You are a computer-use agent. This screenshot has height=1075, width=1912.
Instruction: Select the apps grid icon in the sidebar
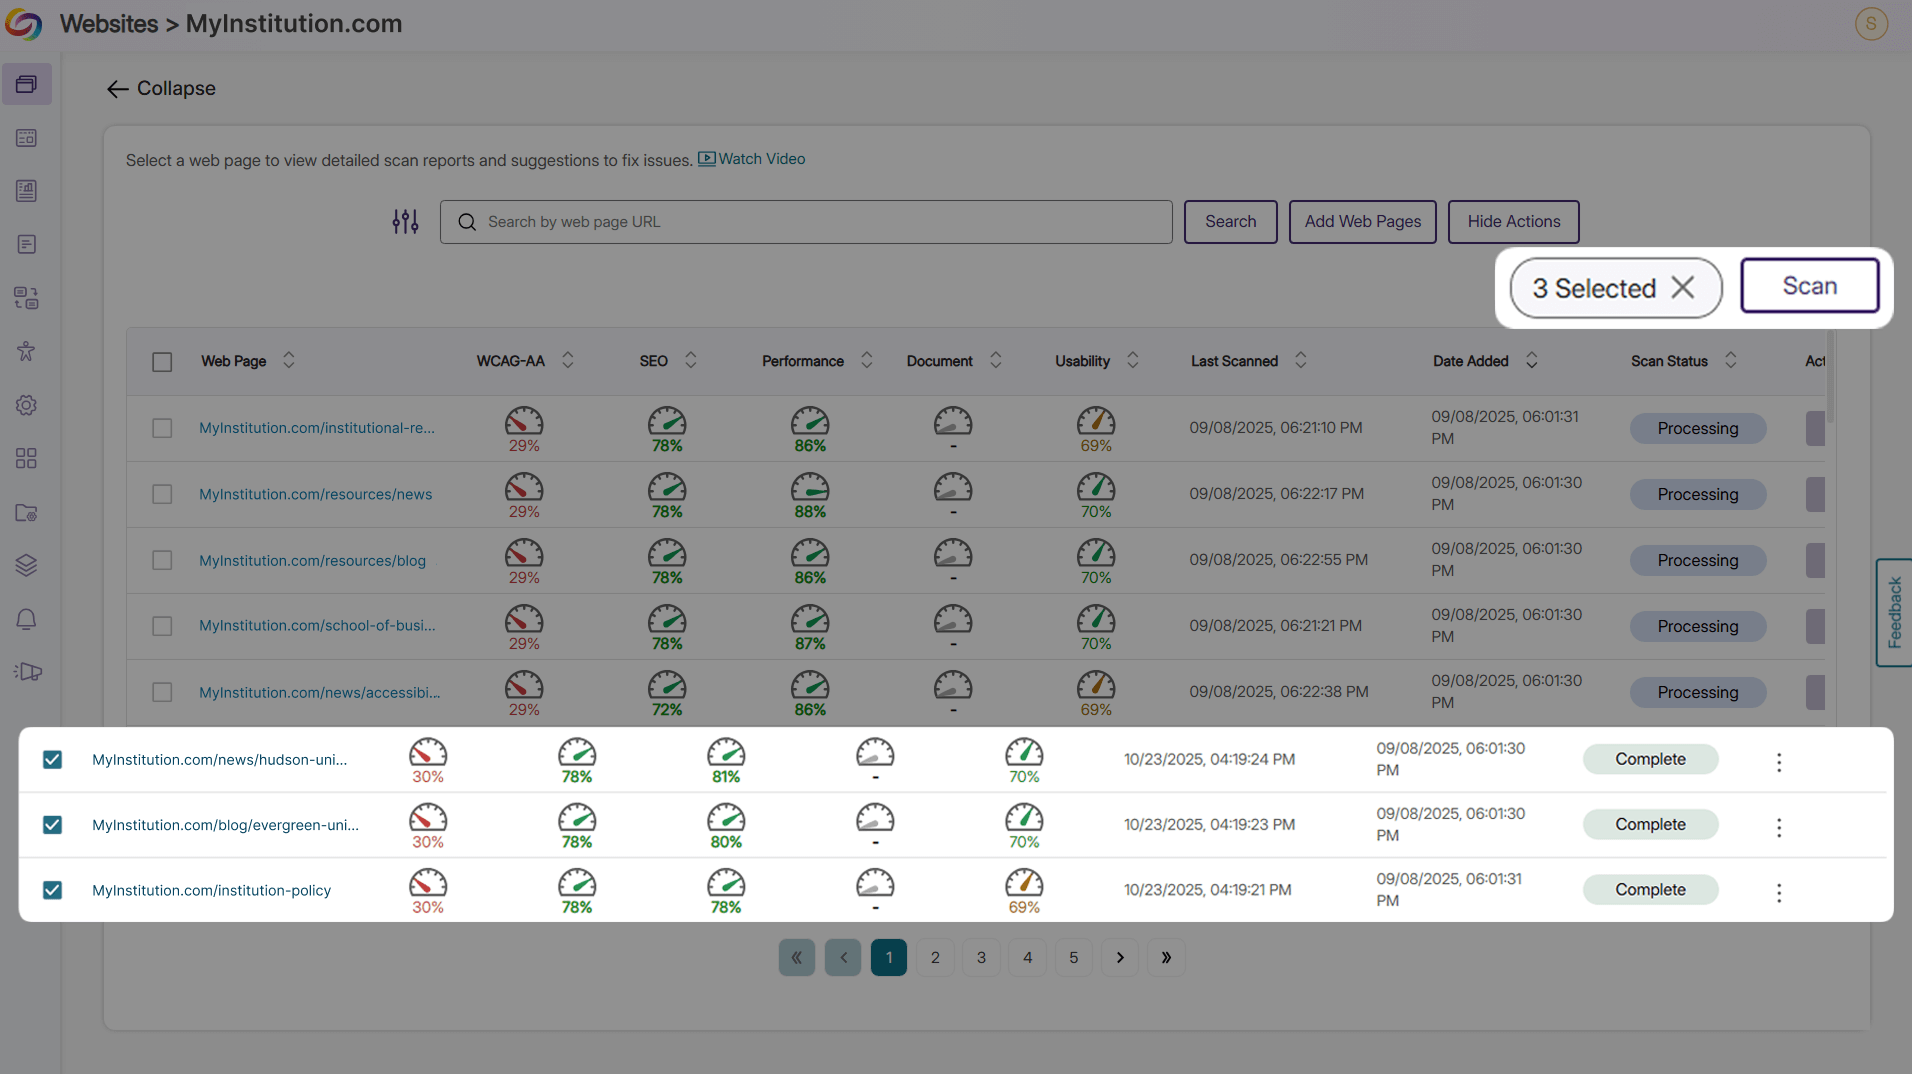point(26,458)
